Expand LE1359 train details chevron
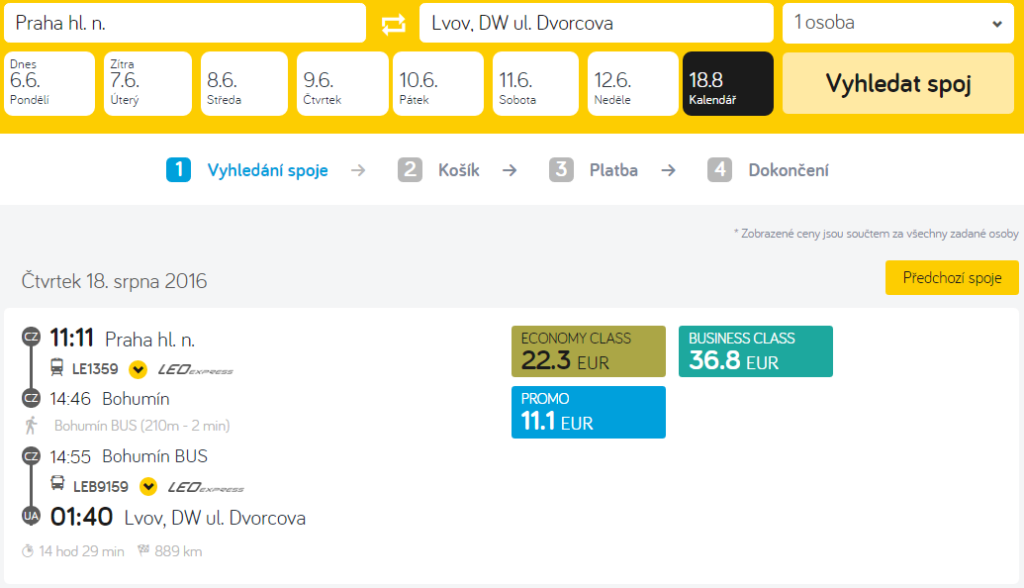The height and width of the screenshot is (588, 1024). point(138,369)
